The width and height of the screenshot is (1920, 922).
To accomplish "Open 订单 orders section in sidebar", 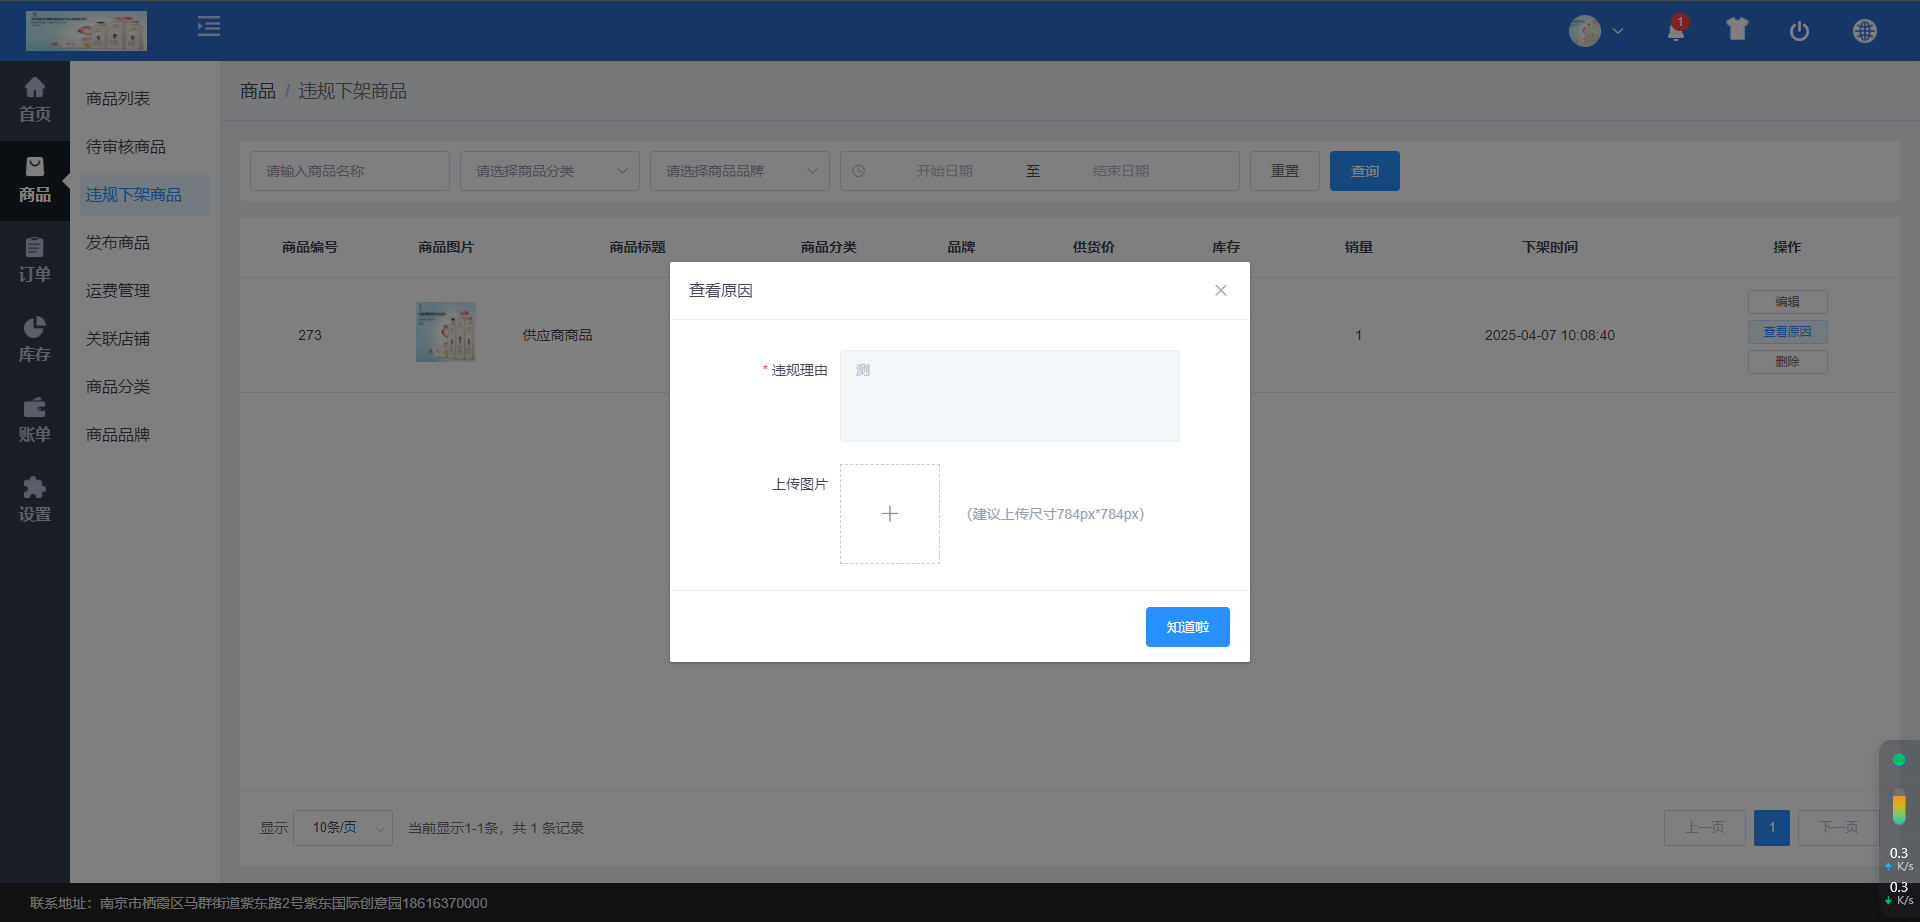I will (x=34, y=260).
